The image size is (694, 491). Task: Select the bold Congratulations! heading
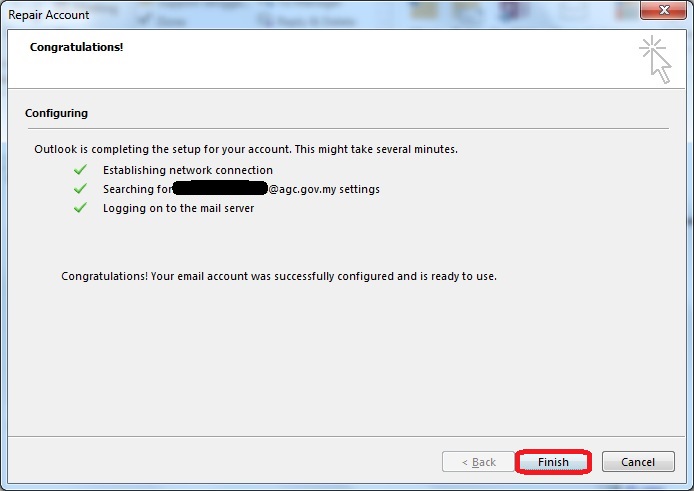point(76,47)
